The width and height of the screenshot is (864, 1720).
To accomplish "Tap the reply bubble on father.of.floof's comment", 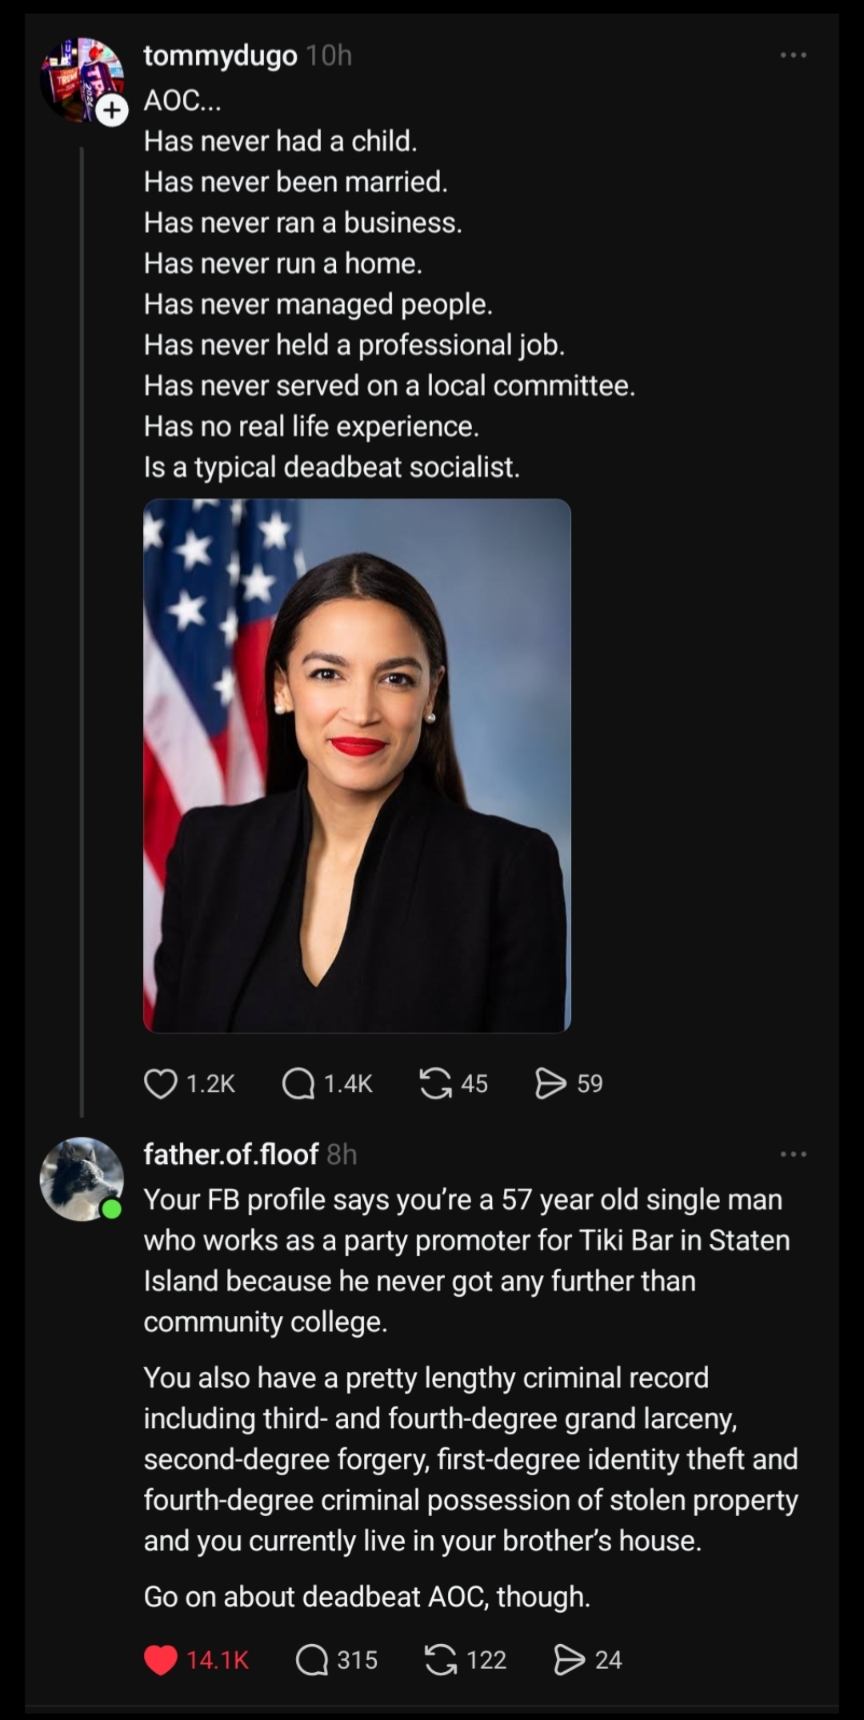I will click(312, 1660).
